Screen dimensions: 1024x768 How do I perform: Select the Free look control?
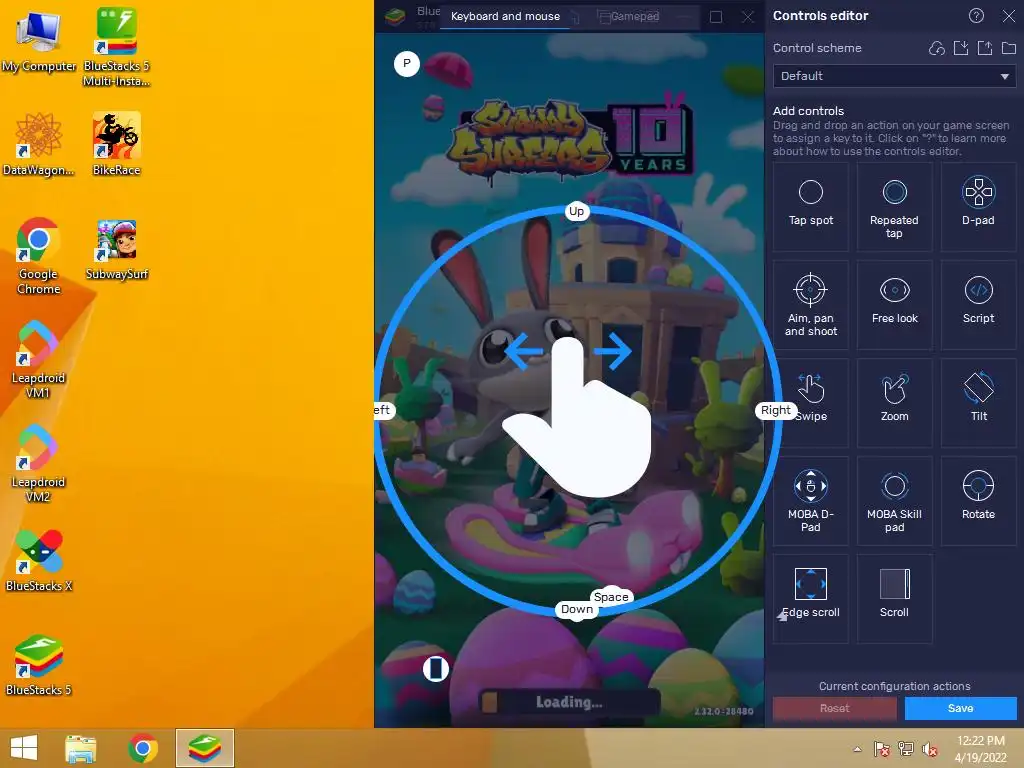(894, 304)
